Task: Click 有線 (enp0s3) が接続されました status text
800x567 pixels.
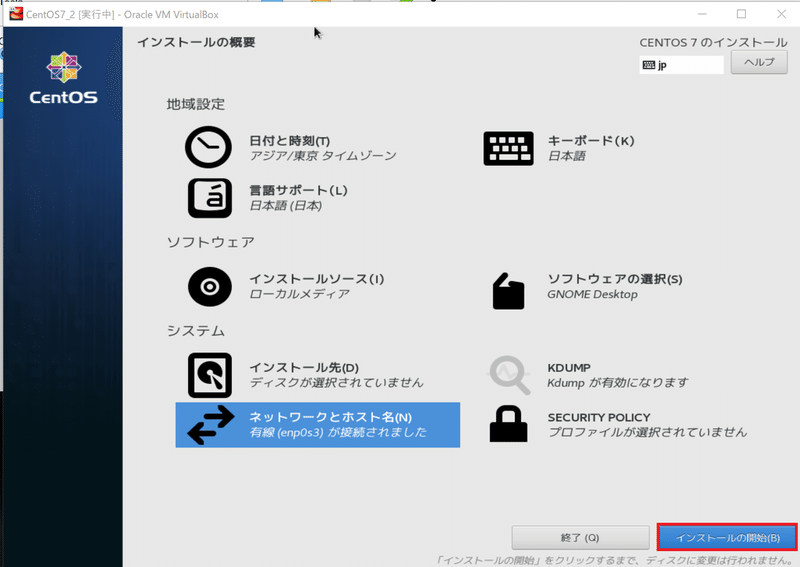Action: (338, 432)
